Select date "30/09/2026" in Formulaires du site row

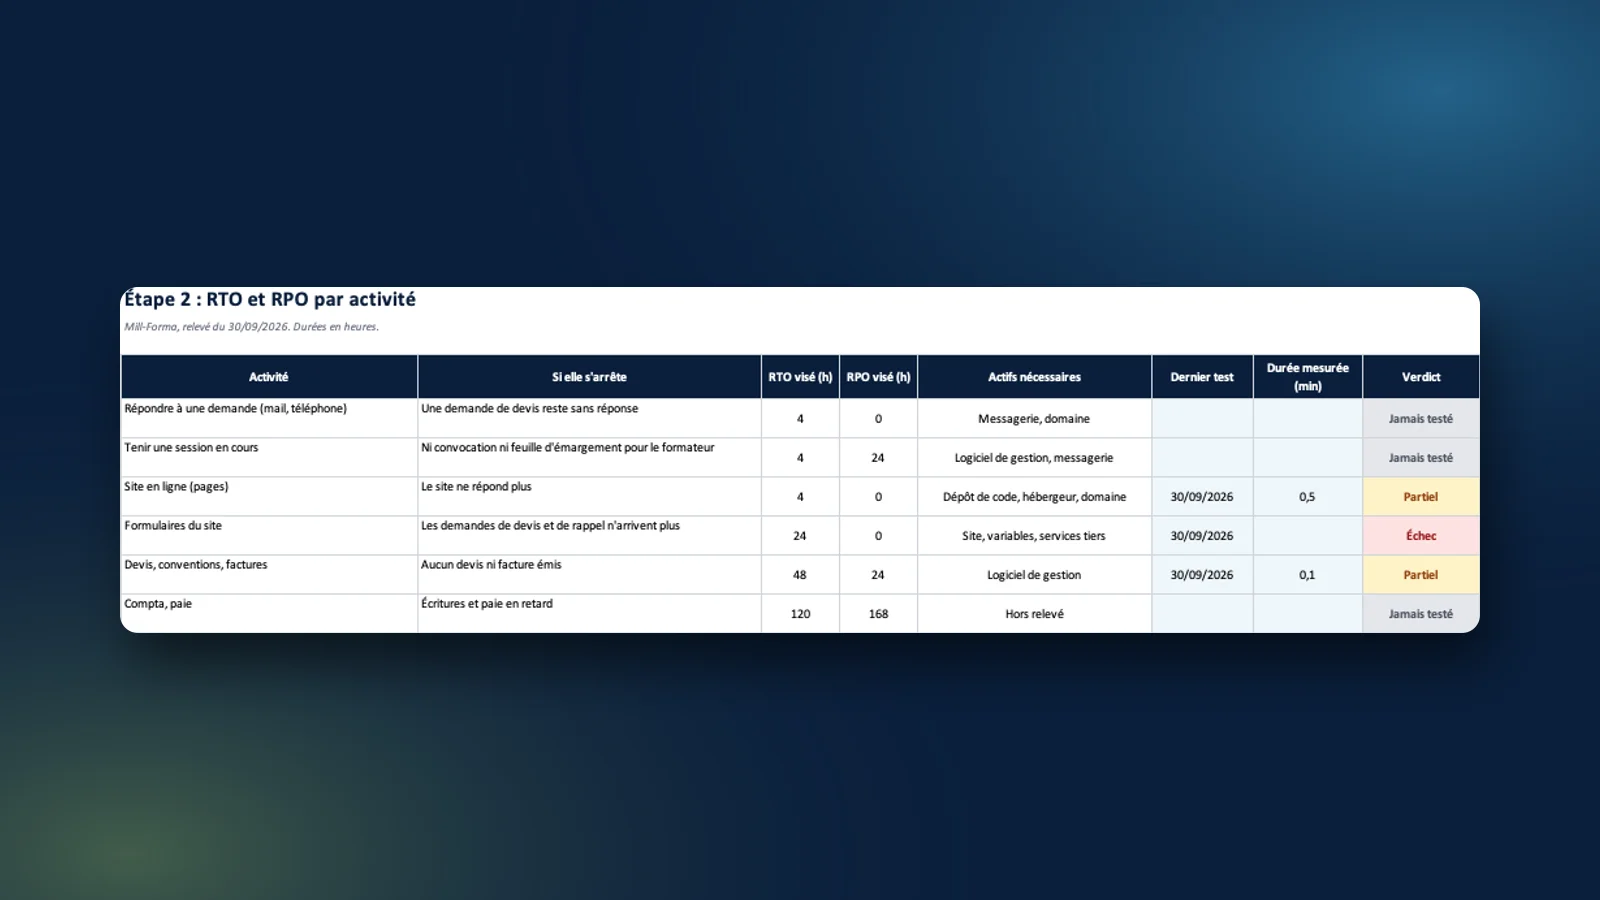coord(1202,535)
